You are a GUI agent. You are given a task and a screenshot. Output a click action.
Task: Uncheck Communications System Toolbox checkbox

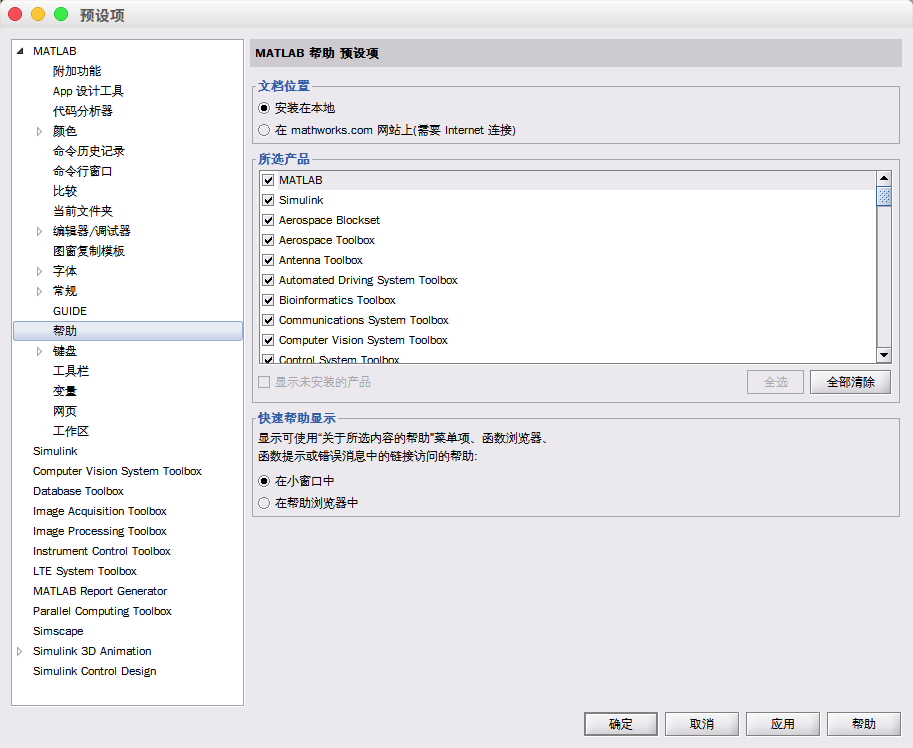(x=268, y=320)
